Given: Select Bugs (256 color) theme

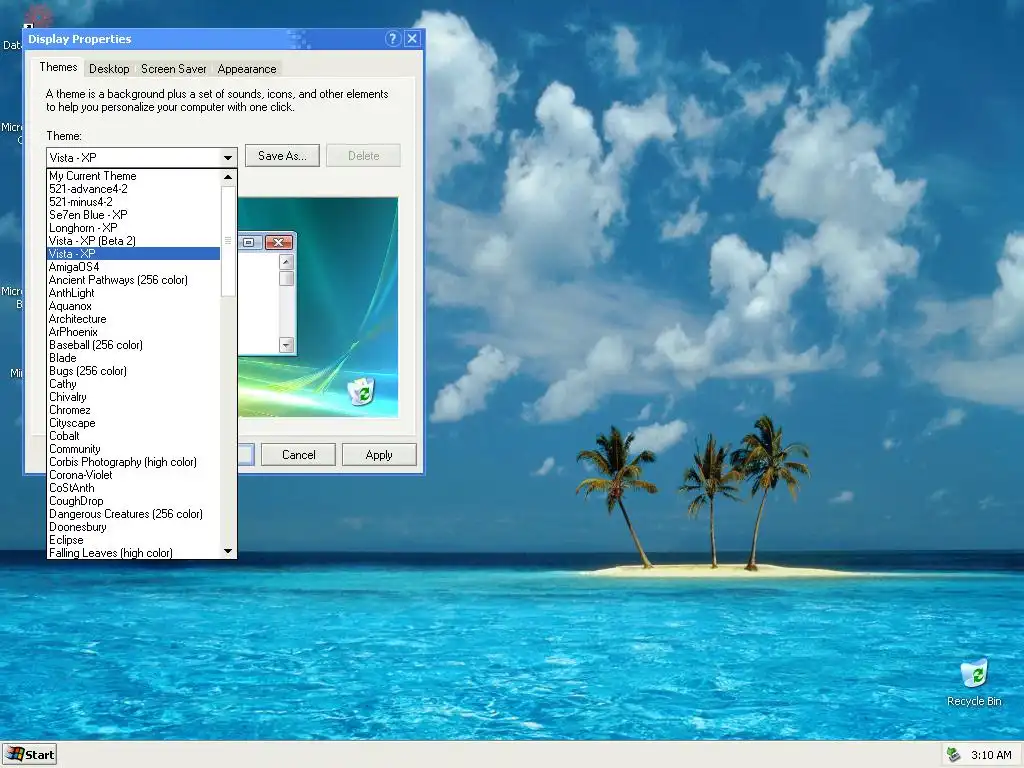Looking at the screenshot, I should click(x=134, y=371).
